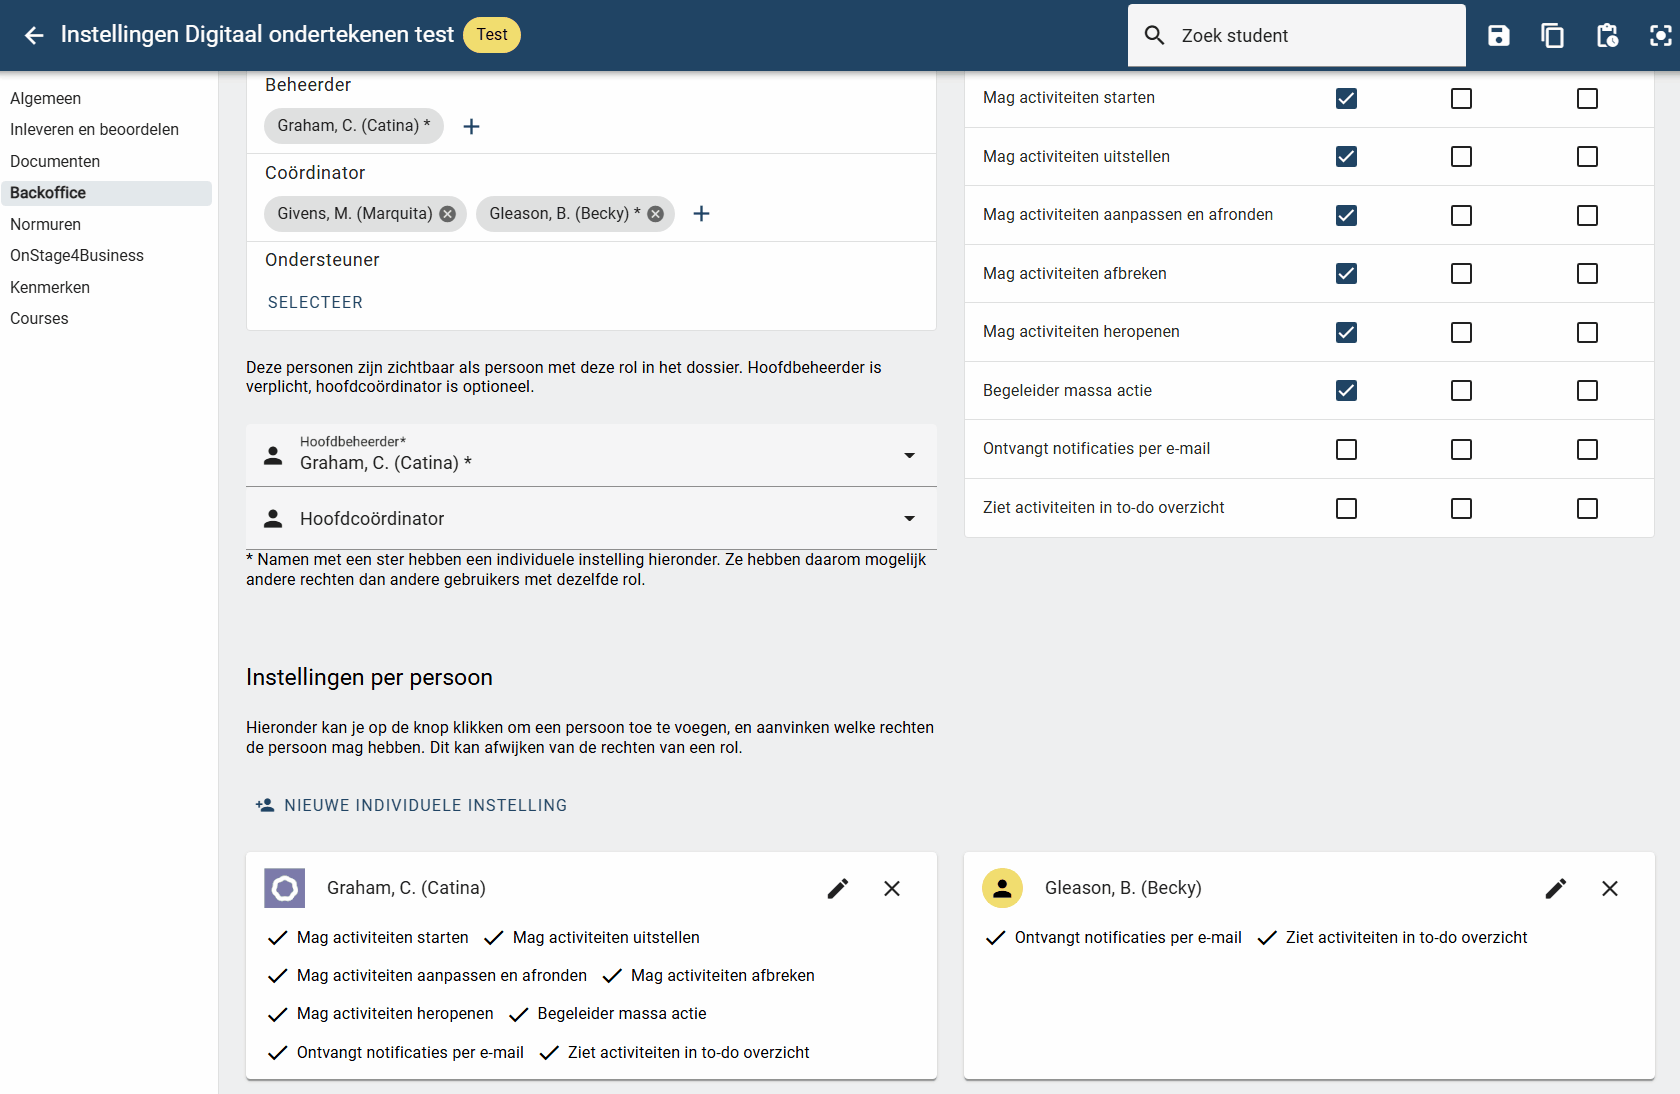Click the copy settings icon
This screenshot has height=1094, width=1680.
(x=1552, y=36)
